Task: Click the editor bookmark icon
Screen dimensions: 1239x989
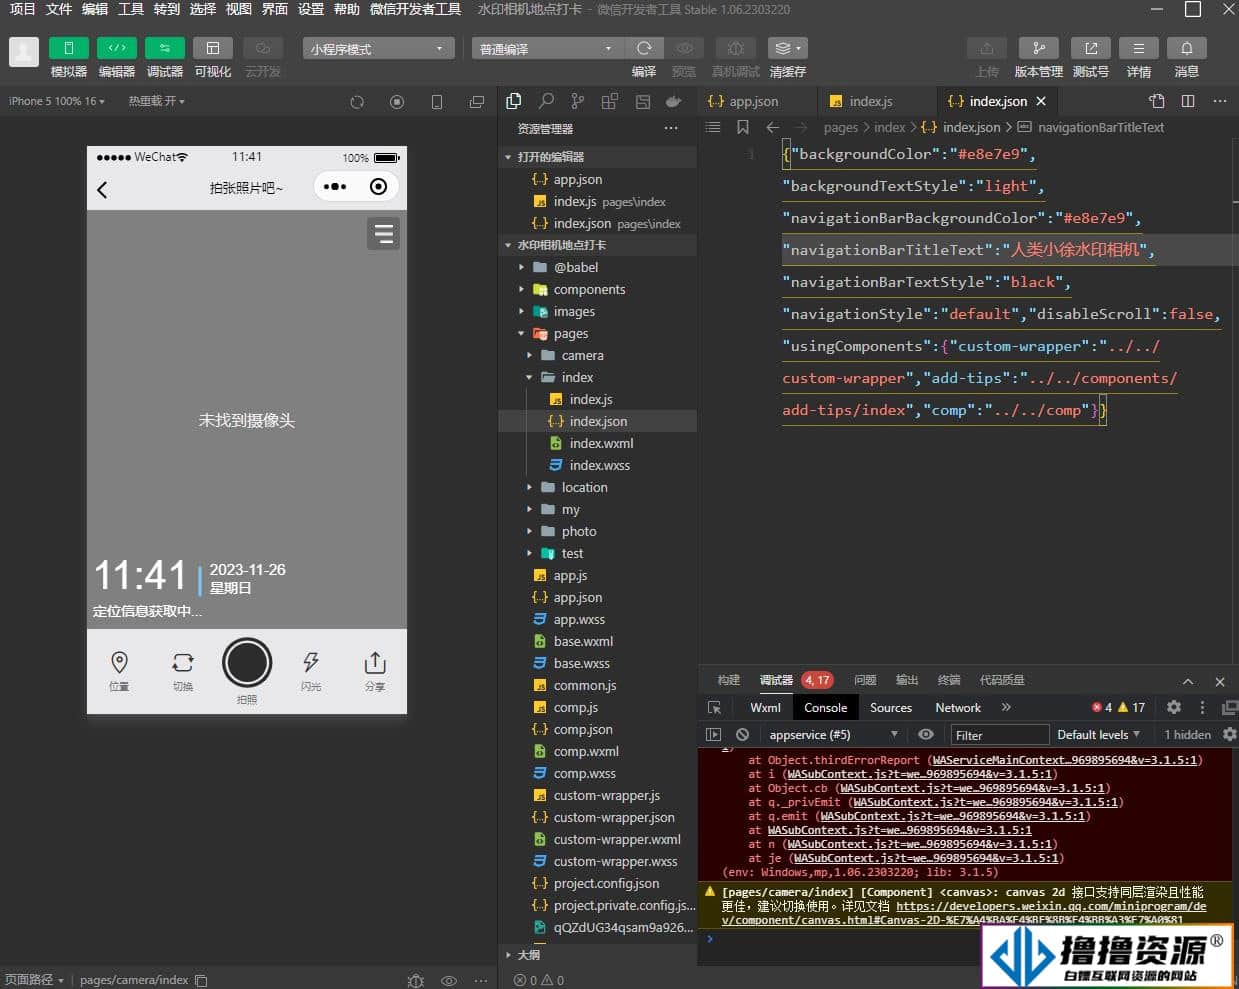Action: (x=743, y=127)
